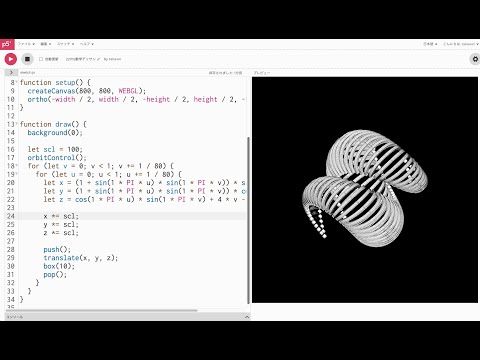Screen dimensions: 480x360
Task: Toggle the auto-refresh checkbox
Action: point(41,59)
